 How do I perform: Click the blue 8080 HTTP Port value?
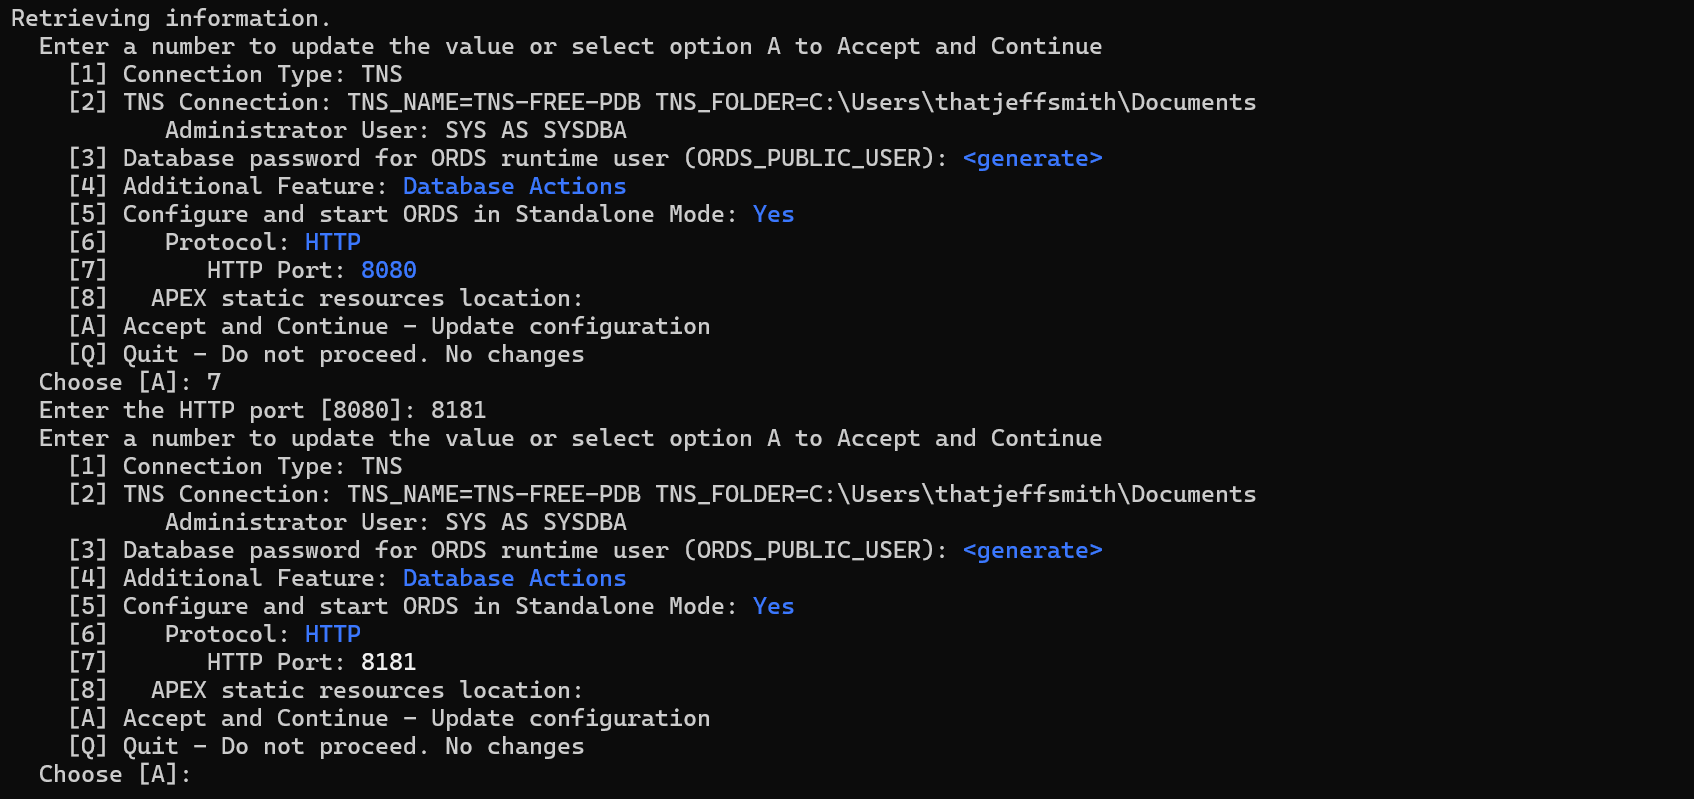pos(389,270)
